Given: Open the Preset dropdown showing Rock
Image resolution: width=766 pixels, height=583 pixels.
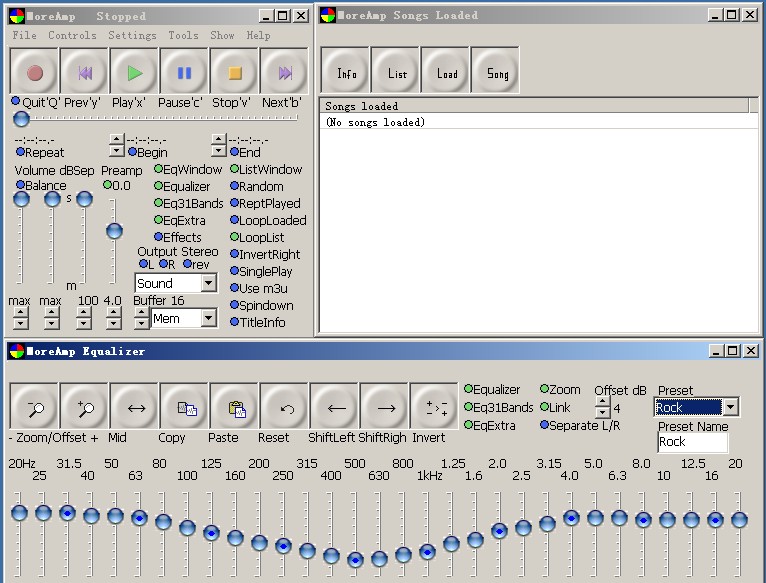Looking at the screenshot, I should pyautogui.click(x=730, y=407).
